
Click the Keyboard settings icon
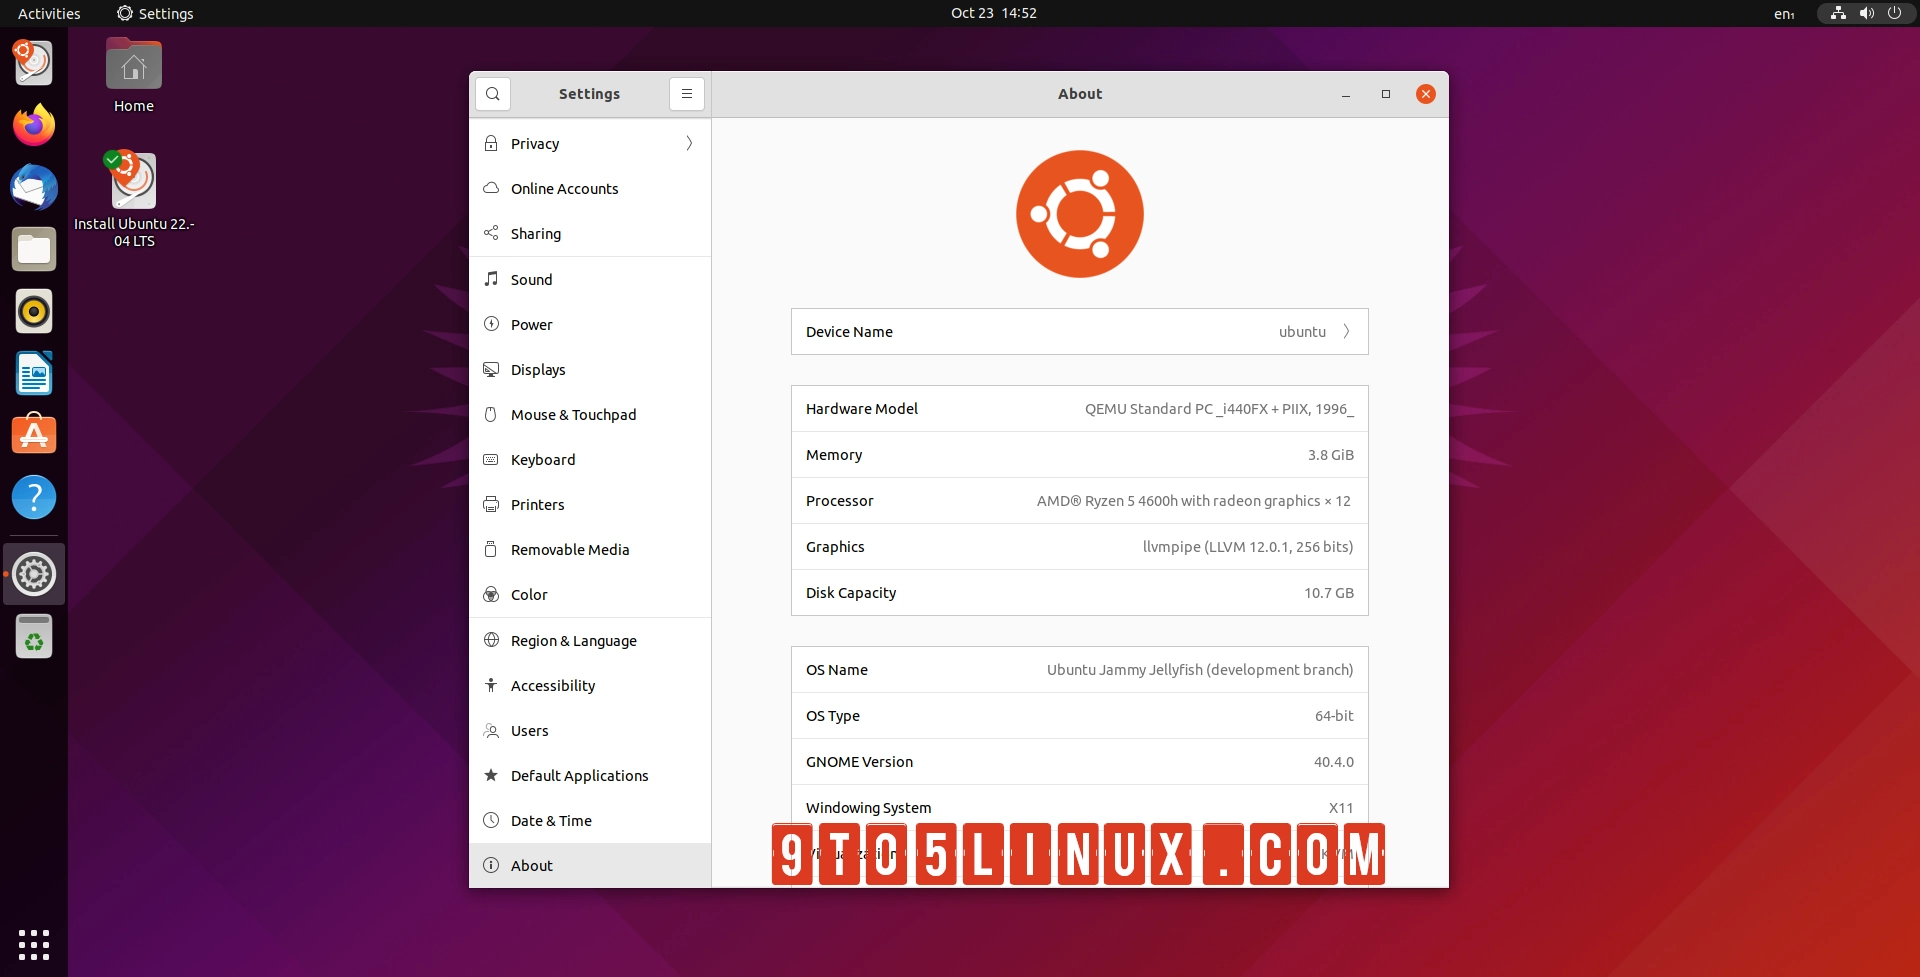(x=491, y=459)
